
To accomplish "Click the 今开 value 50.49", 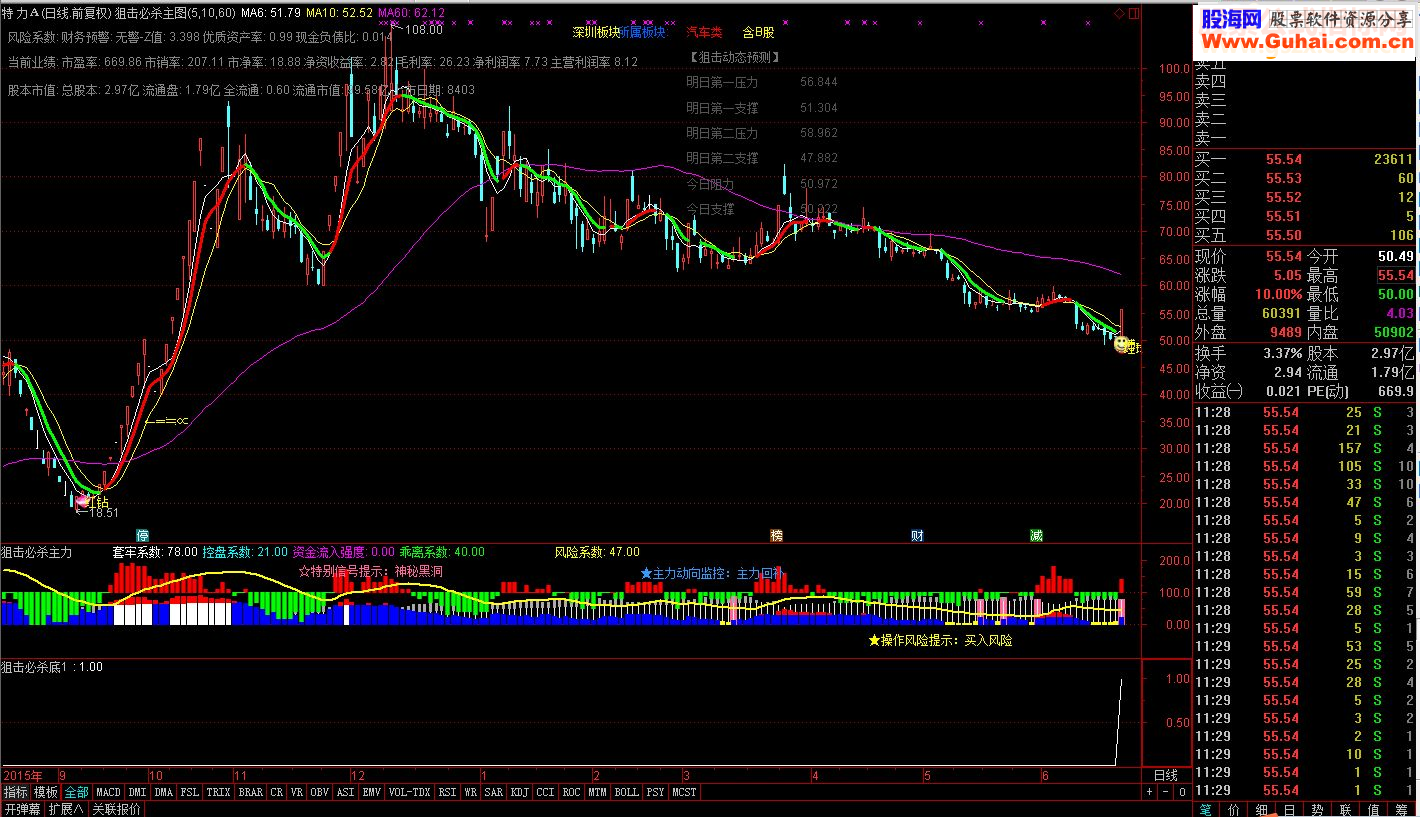I will [1395, 256].
